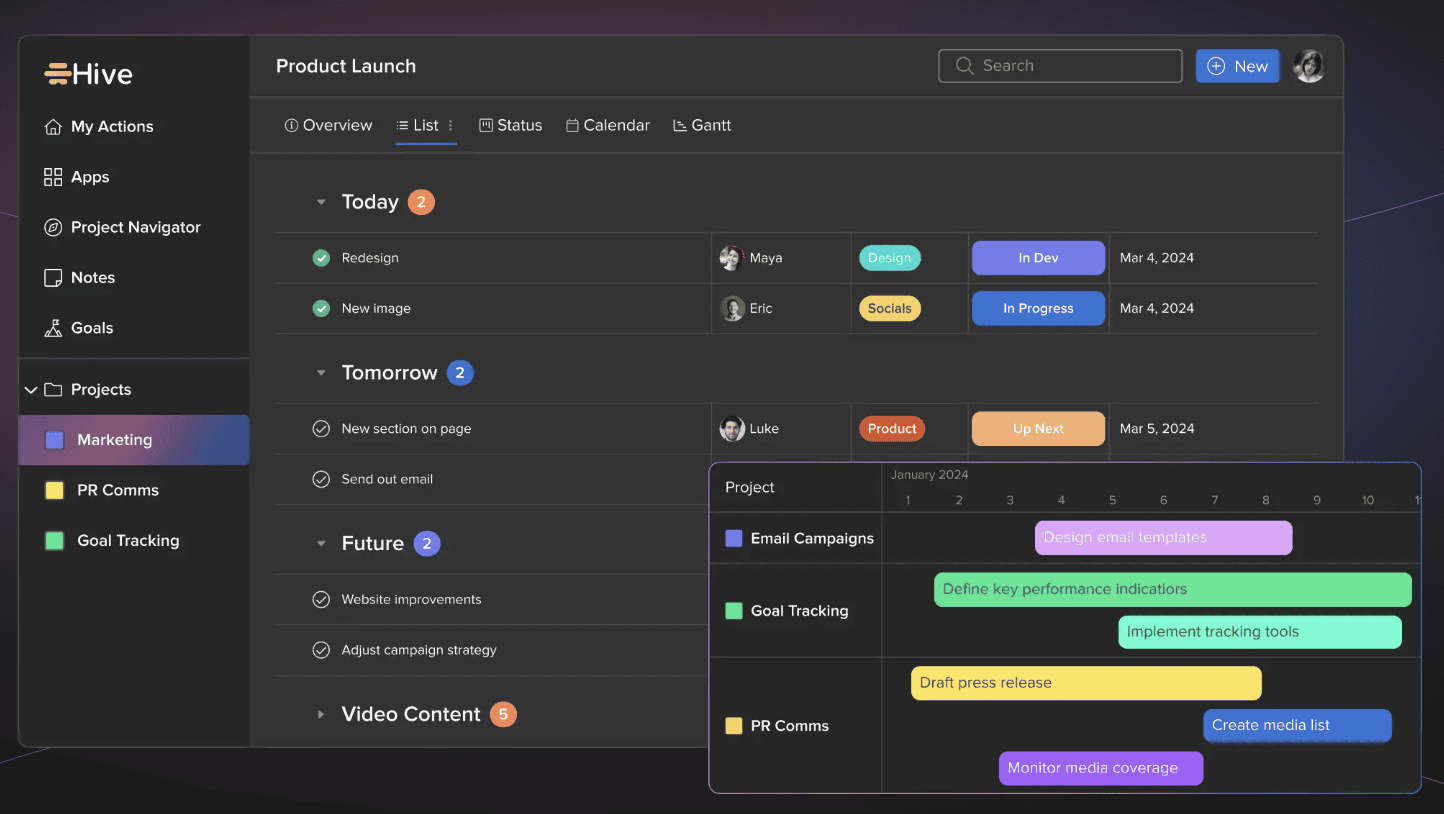Open the Calendar tab
Viewport: 1444px width, 814px height.
coord(608,126)
